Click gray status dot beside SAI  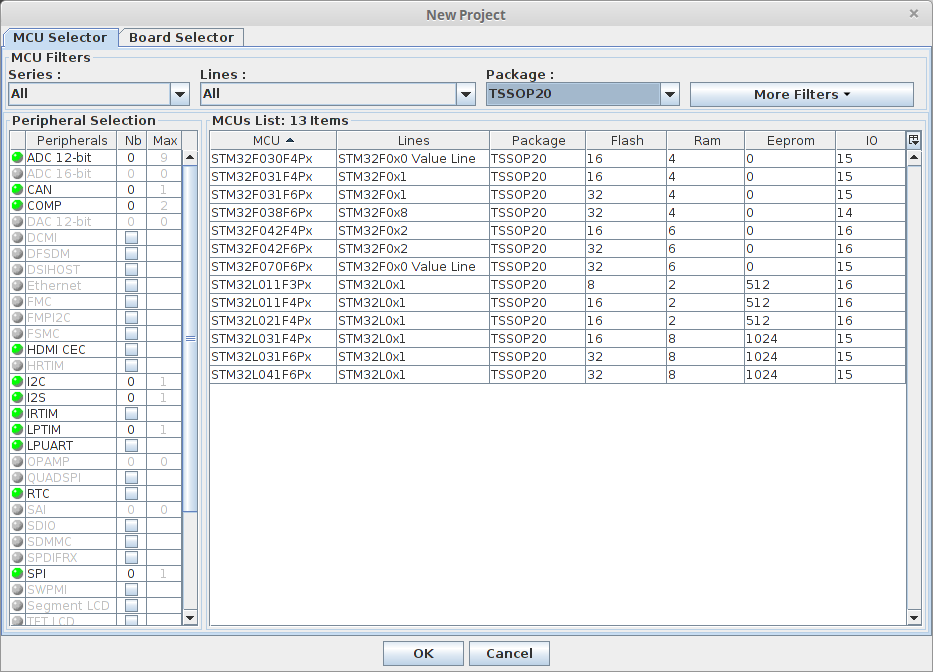pos(17,510)
